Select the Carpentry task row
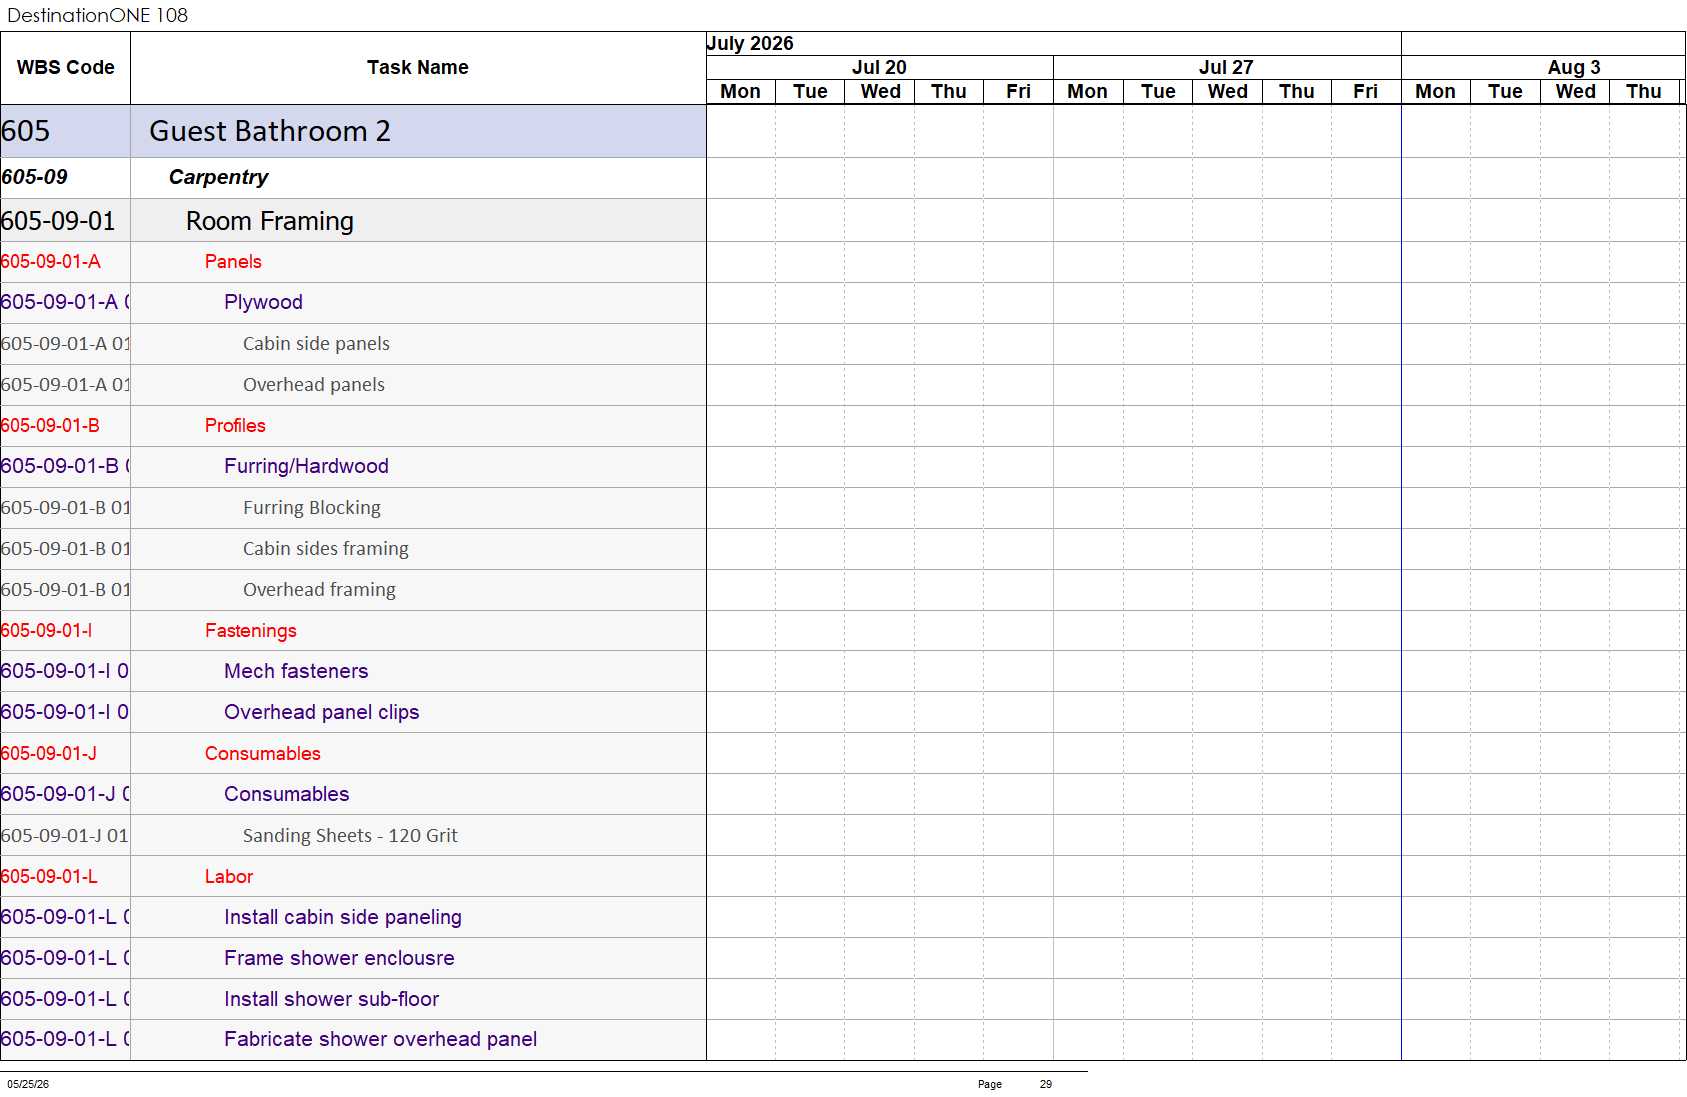 click(x=353, y=177)
